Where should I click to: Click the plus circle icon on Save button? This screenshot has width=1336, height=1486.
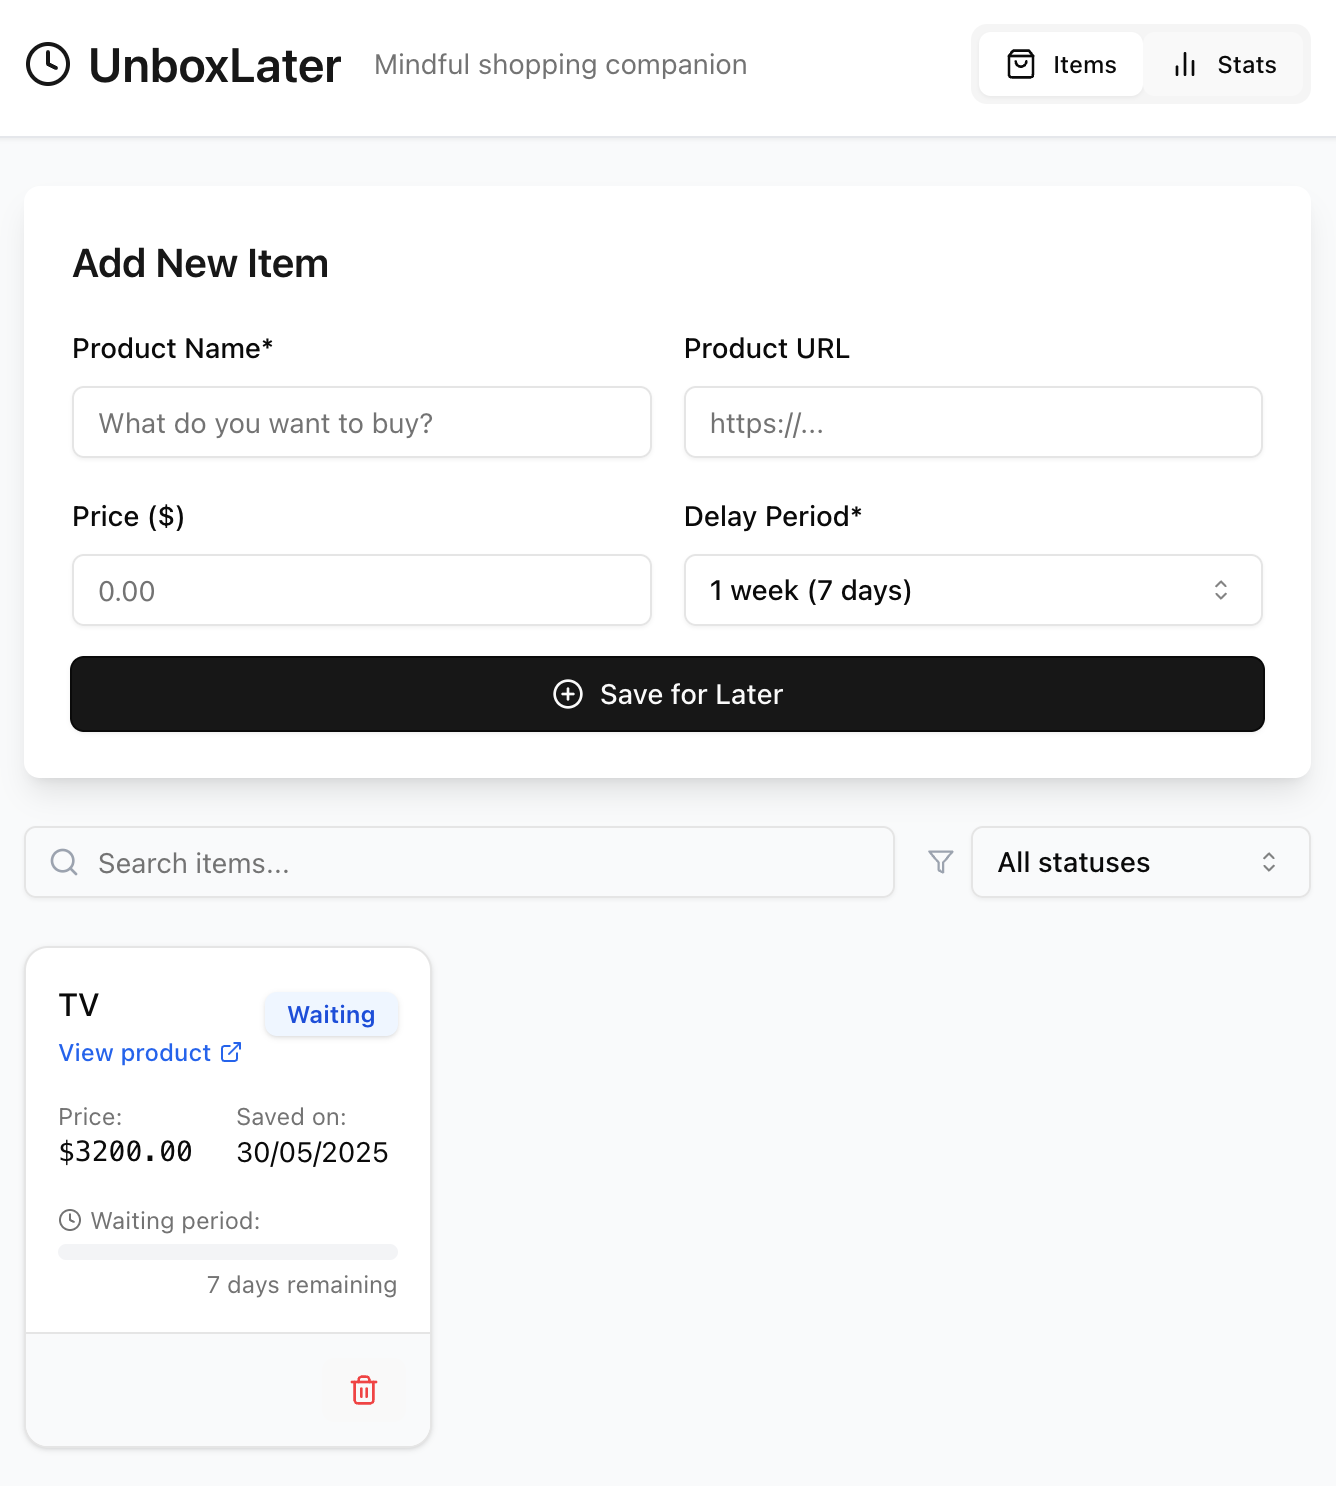click(x=568, y=694)
